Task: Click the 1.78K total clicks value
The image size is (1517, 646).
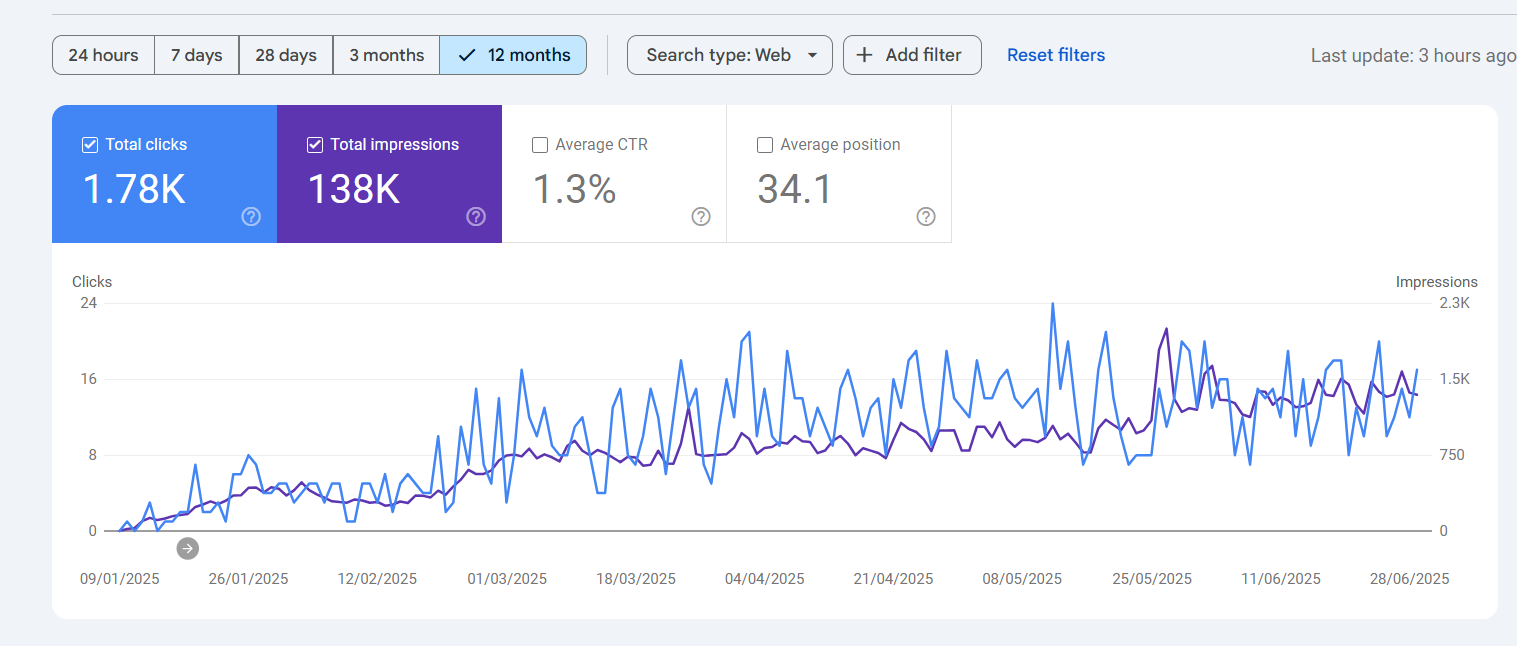Action: pos(134,189)
